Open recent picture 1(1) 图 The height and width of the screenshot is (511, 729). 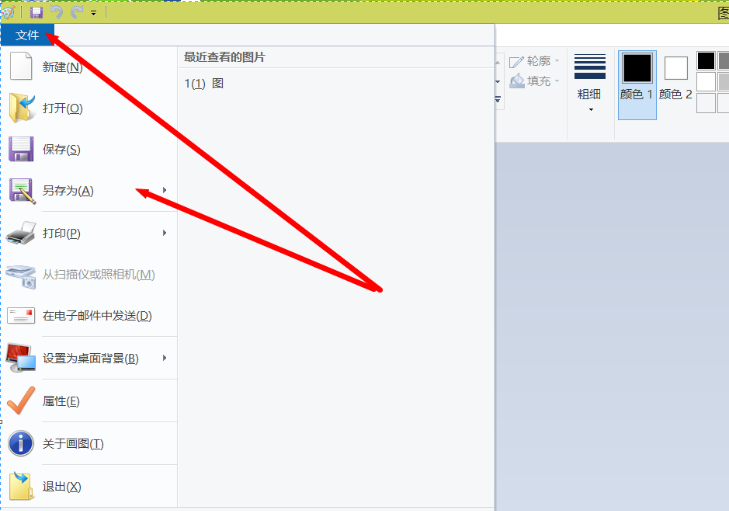204,84
